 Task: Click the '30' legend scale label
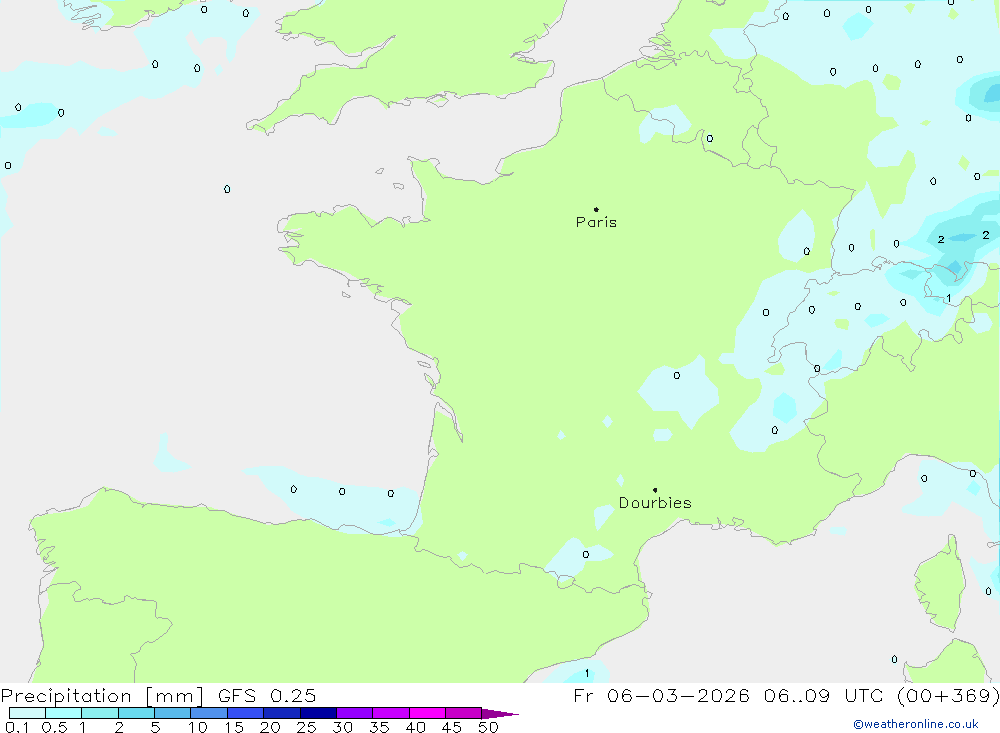click(343, 727)
